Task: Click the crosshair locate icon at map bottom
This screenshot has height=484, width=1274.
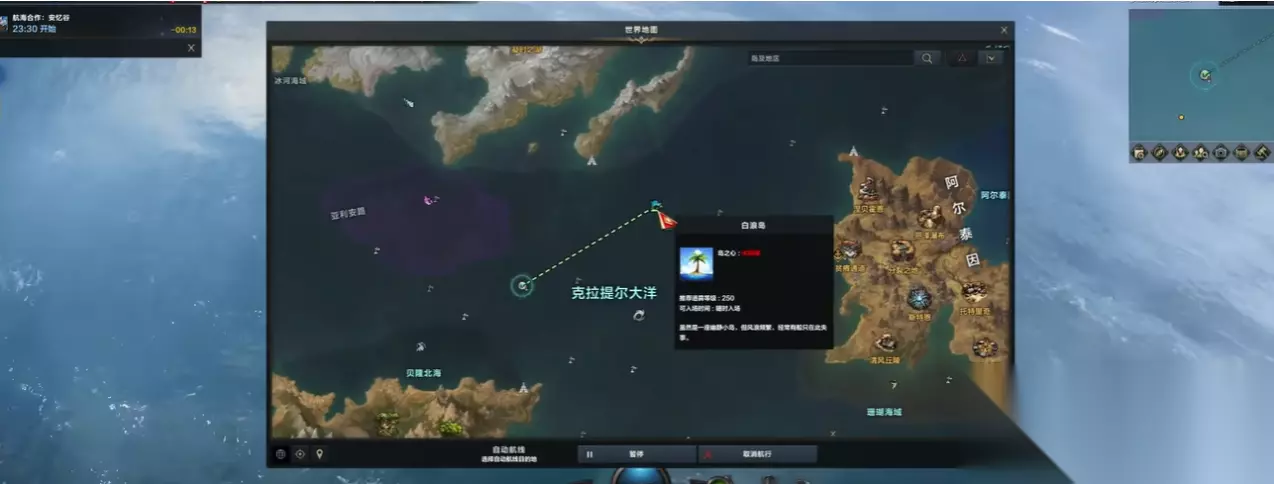Action: click(300, 454)
